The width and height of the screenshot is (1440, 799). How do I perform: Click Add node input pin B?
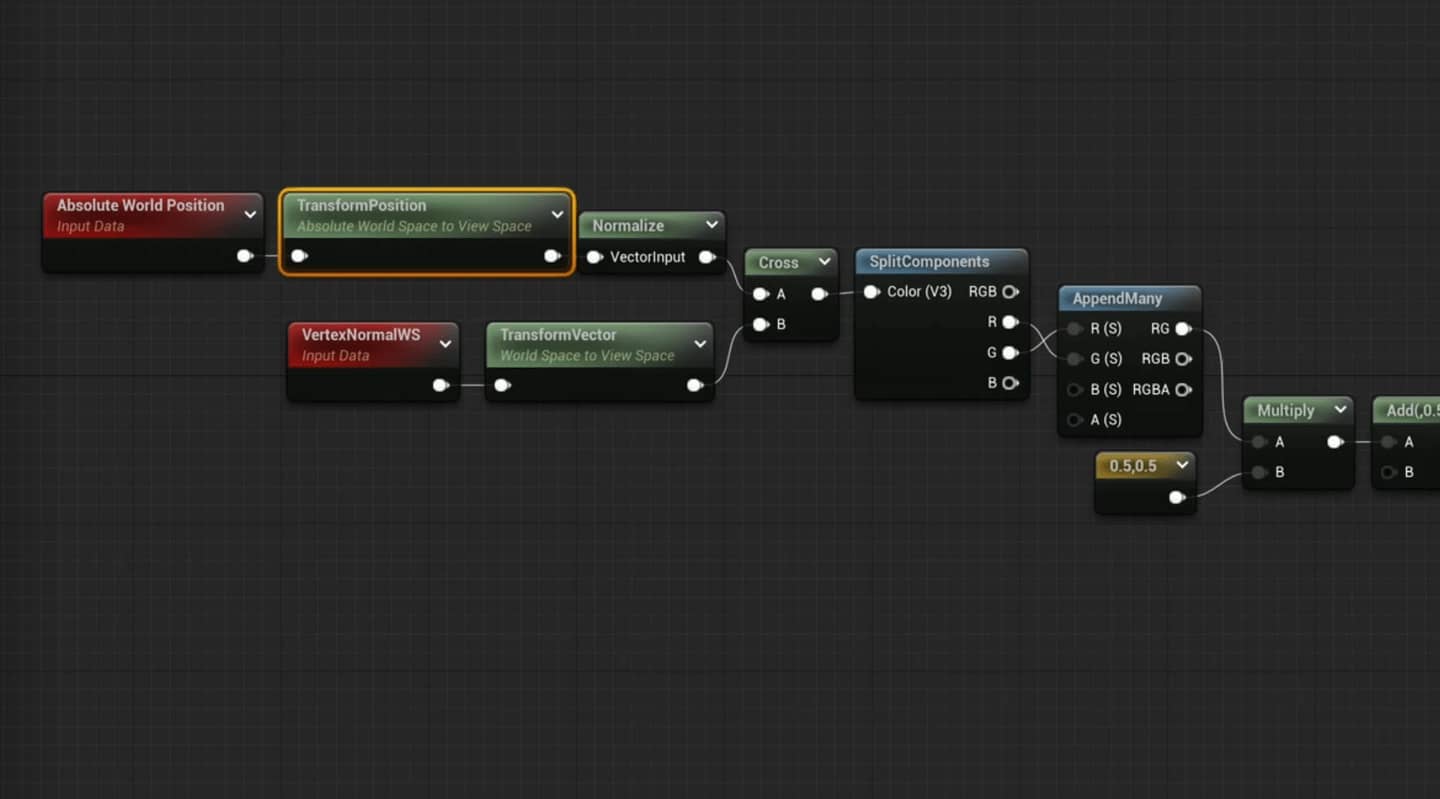(1388, 472)
